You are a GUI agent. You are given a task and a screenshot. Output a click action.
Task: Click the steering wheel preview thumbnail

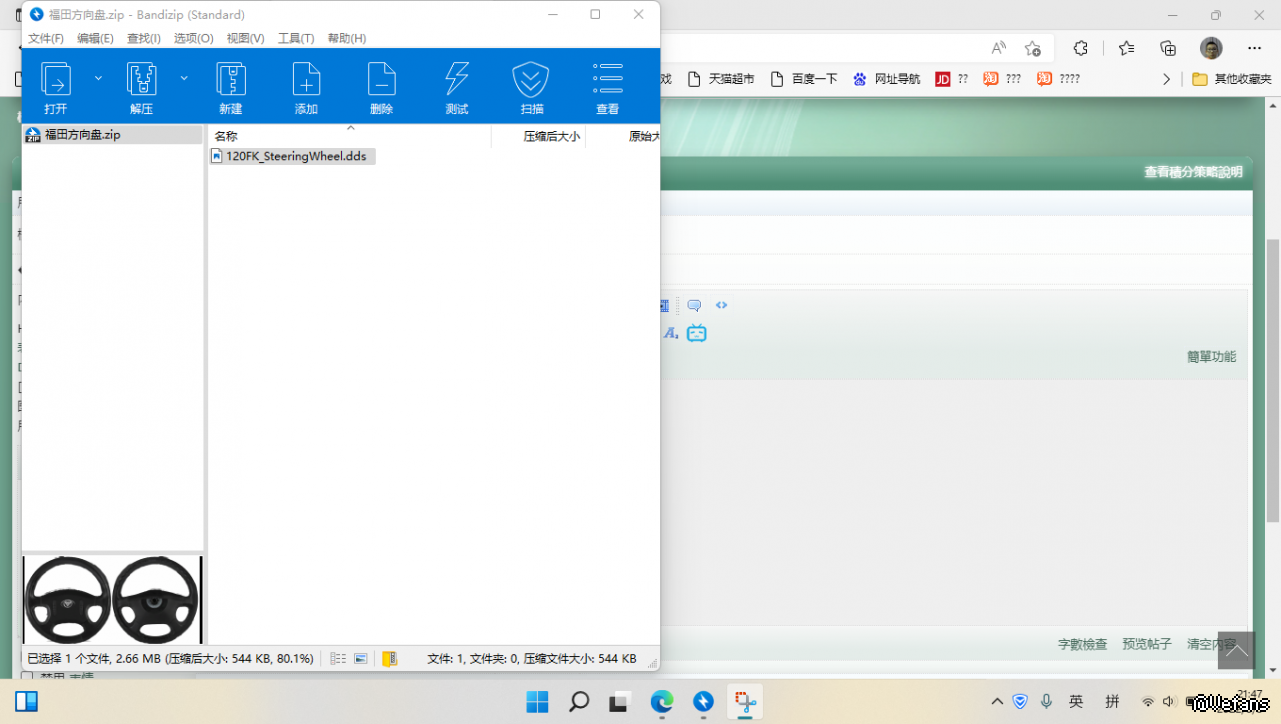112,600
